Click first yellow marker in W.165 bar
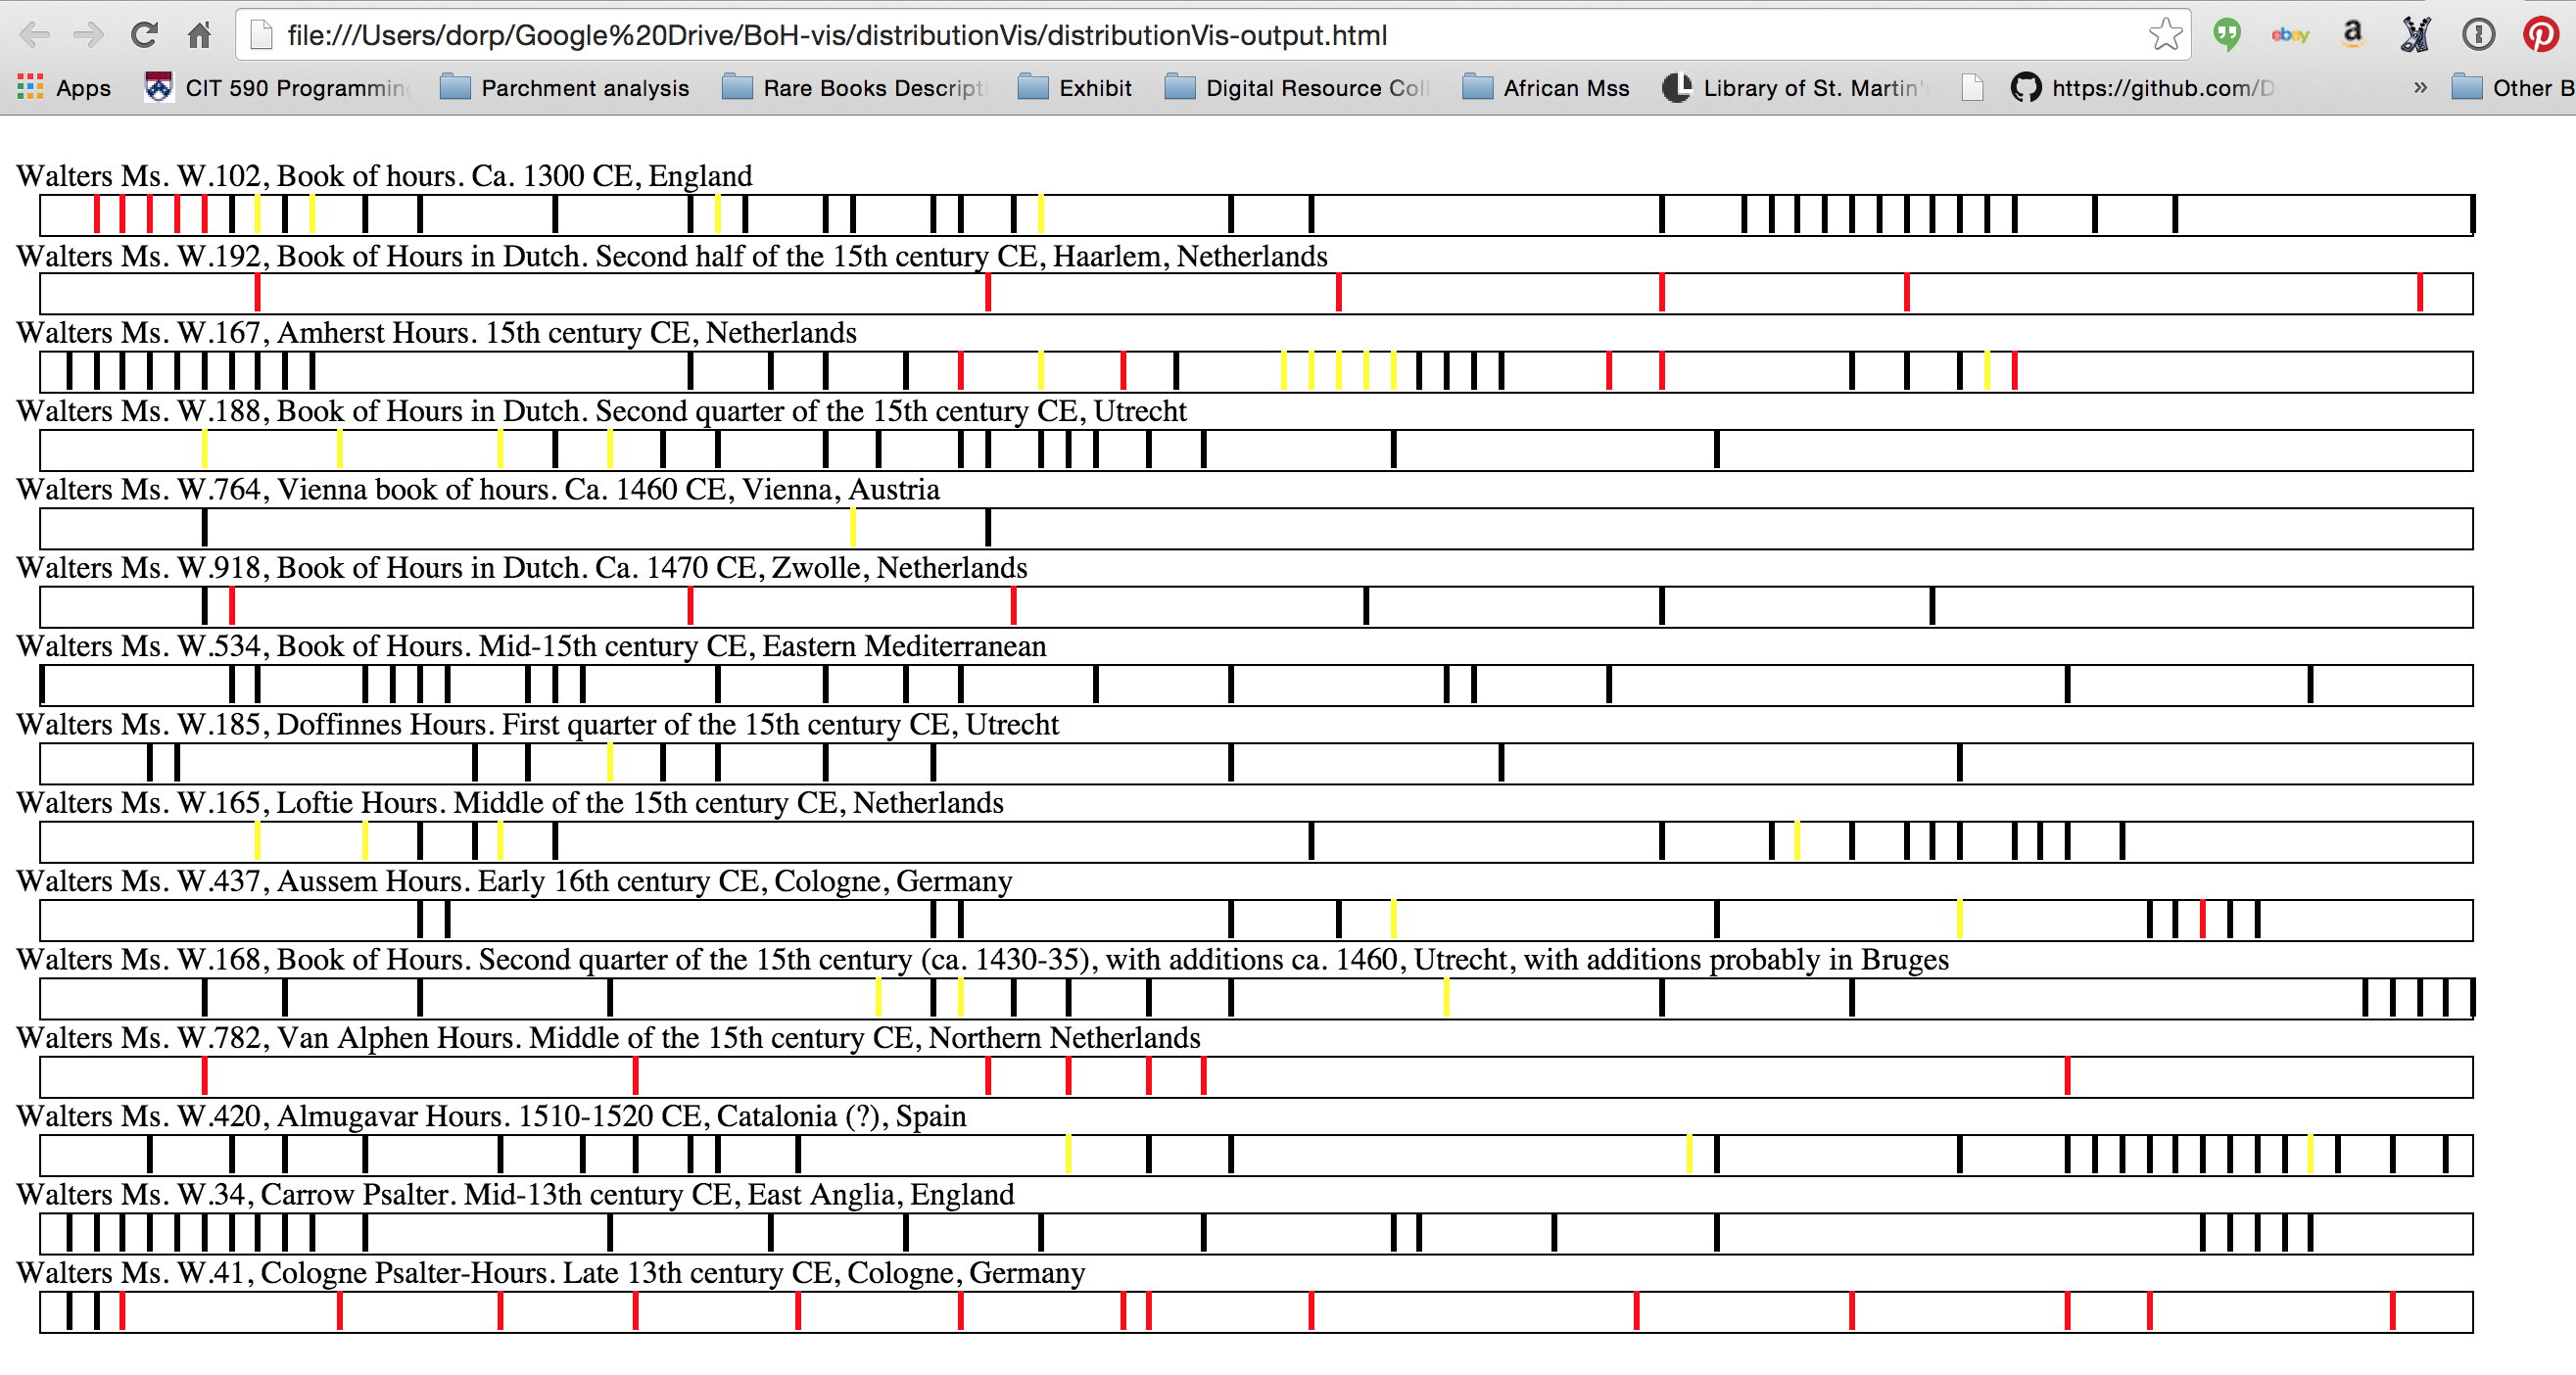The image size is (2576, 1375). pyautogui.click(x=257, y=841)
